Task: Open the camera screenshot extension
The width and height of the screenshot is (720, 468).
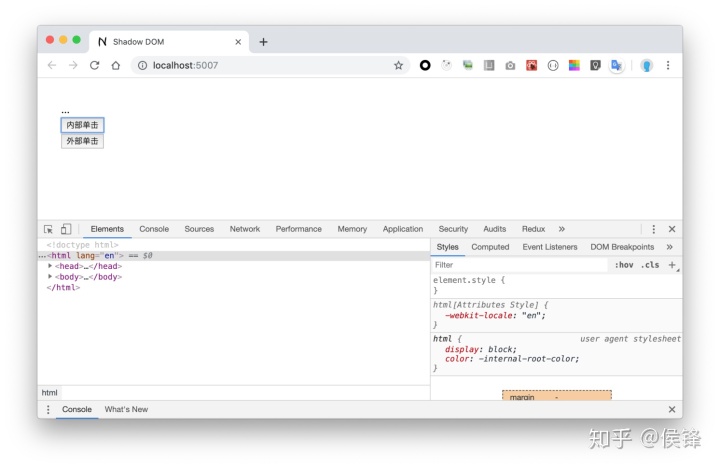Action: [x=510, y=66]
